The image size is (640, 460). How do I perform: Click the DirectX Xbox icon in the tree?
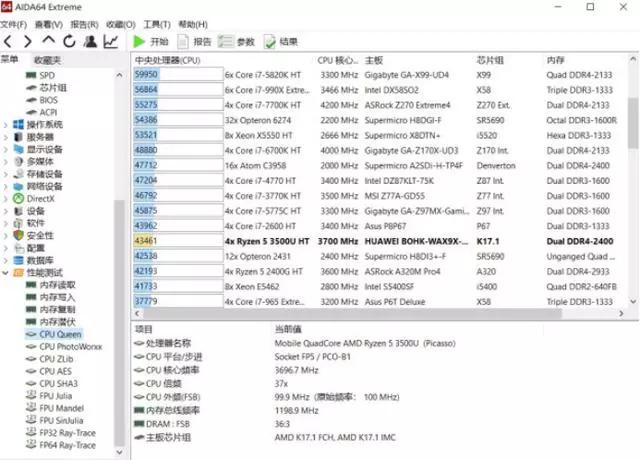pyautogui.click(x=18, y=198)
